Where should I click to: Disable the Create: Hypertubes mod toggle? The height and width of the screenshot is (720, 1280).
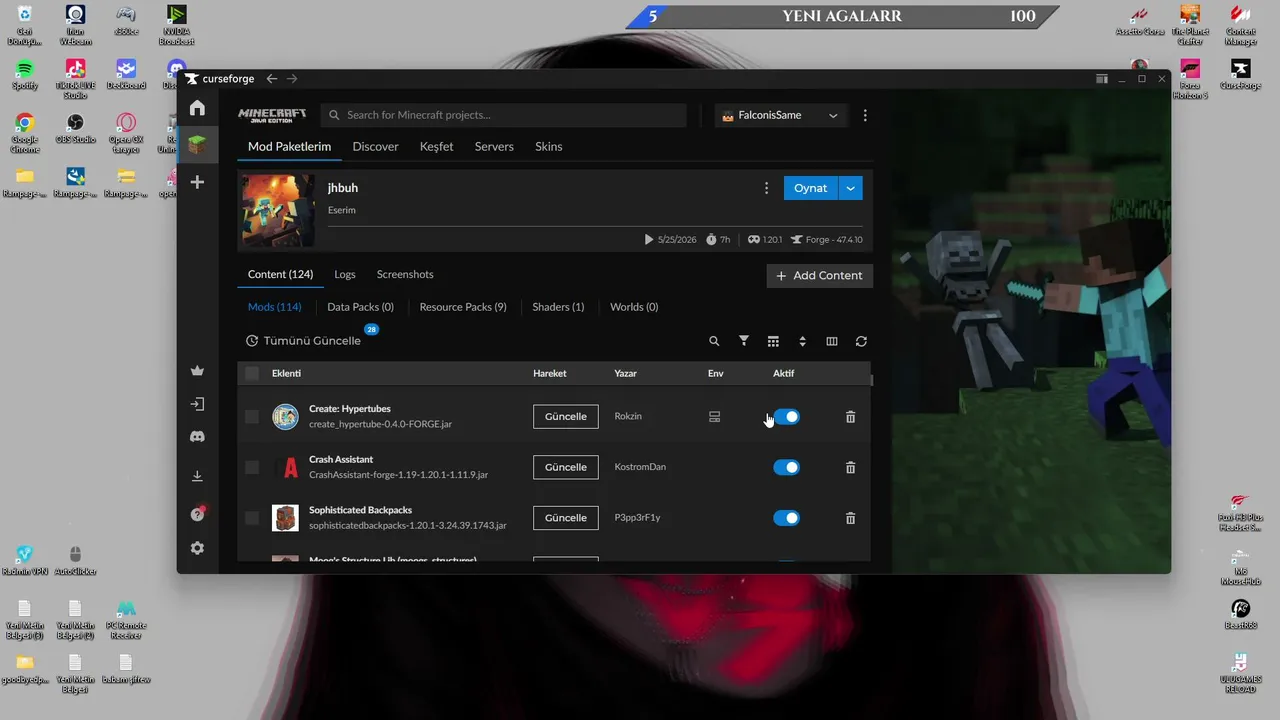(x=787, y=417)
